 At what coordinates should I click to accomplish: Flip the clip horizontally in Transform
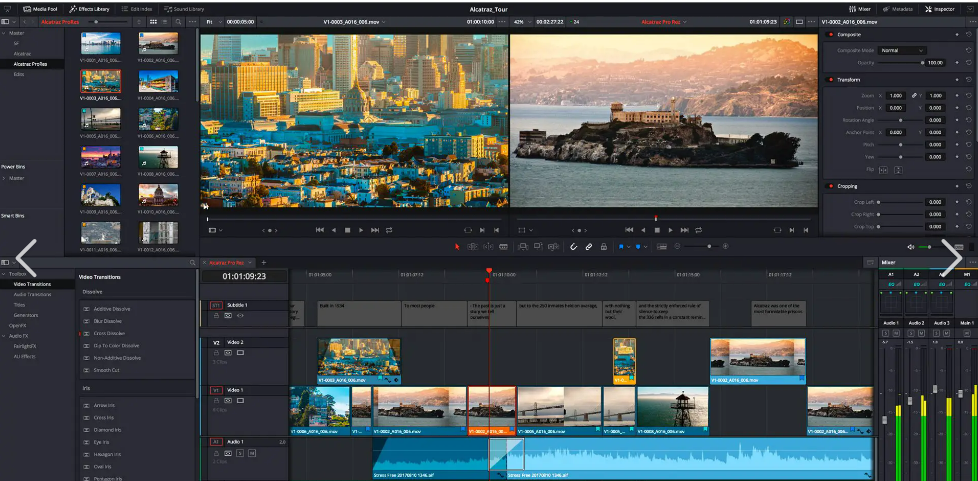click(x=883, y=170)
